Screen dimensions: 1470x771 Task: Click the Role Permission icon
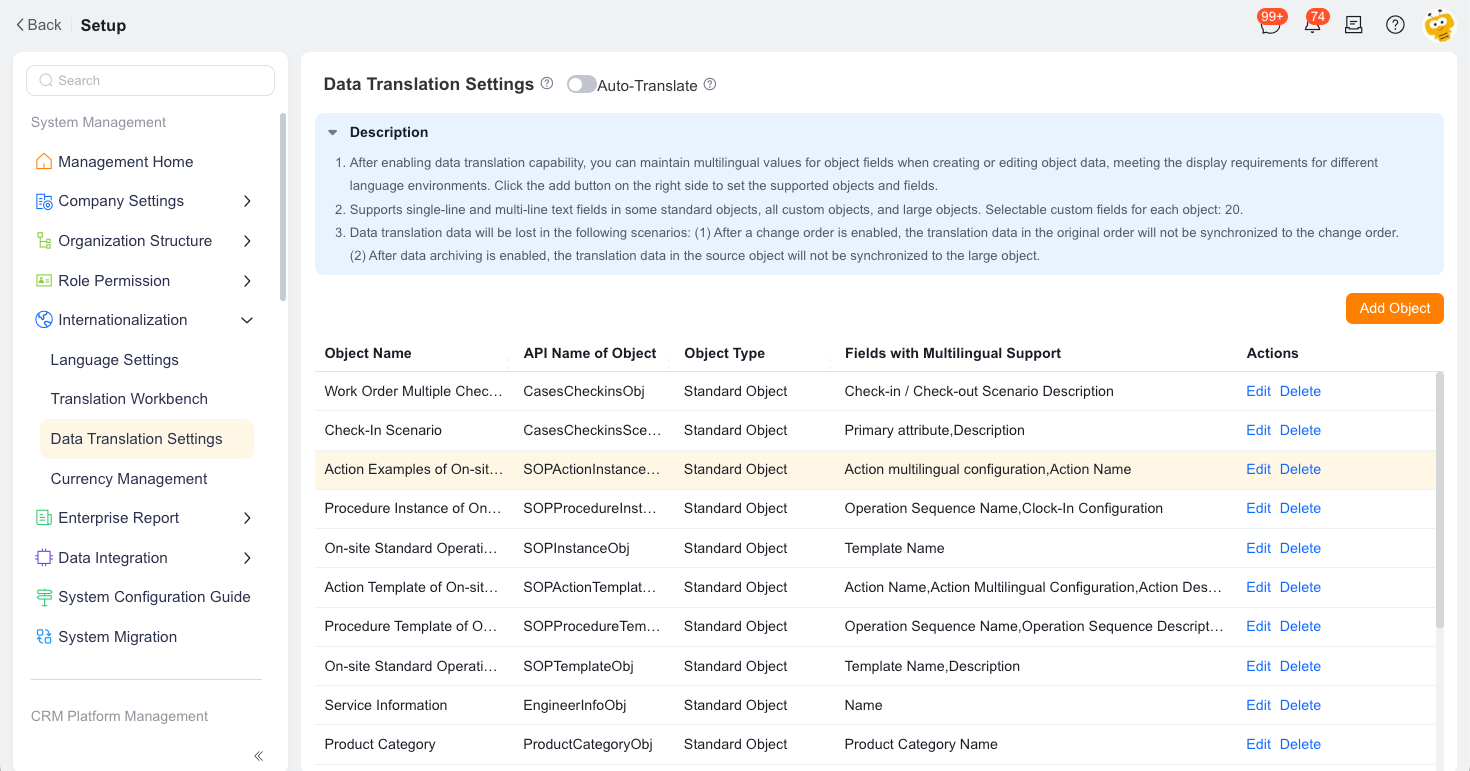tap(44, 281)
